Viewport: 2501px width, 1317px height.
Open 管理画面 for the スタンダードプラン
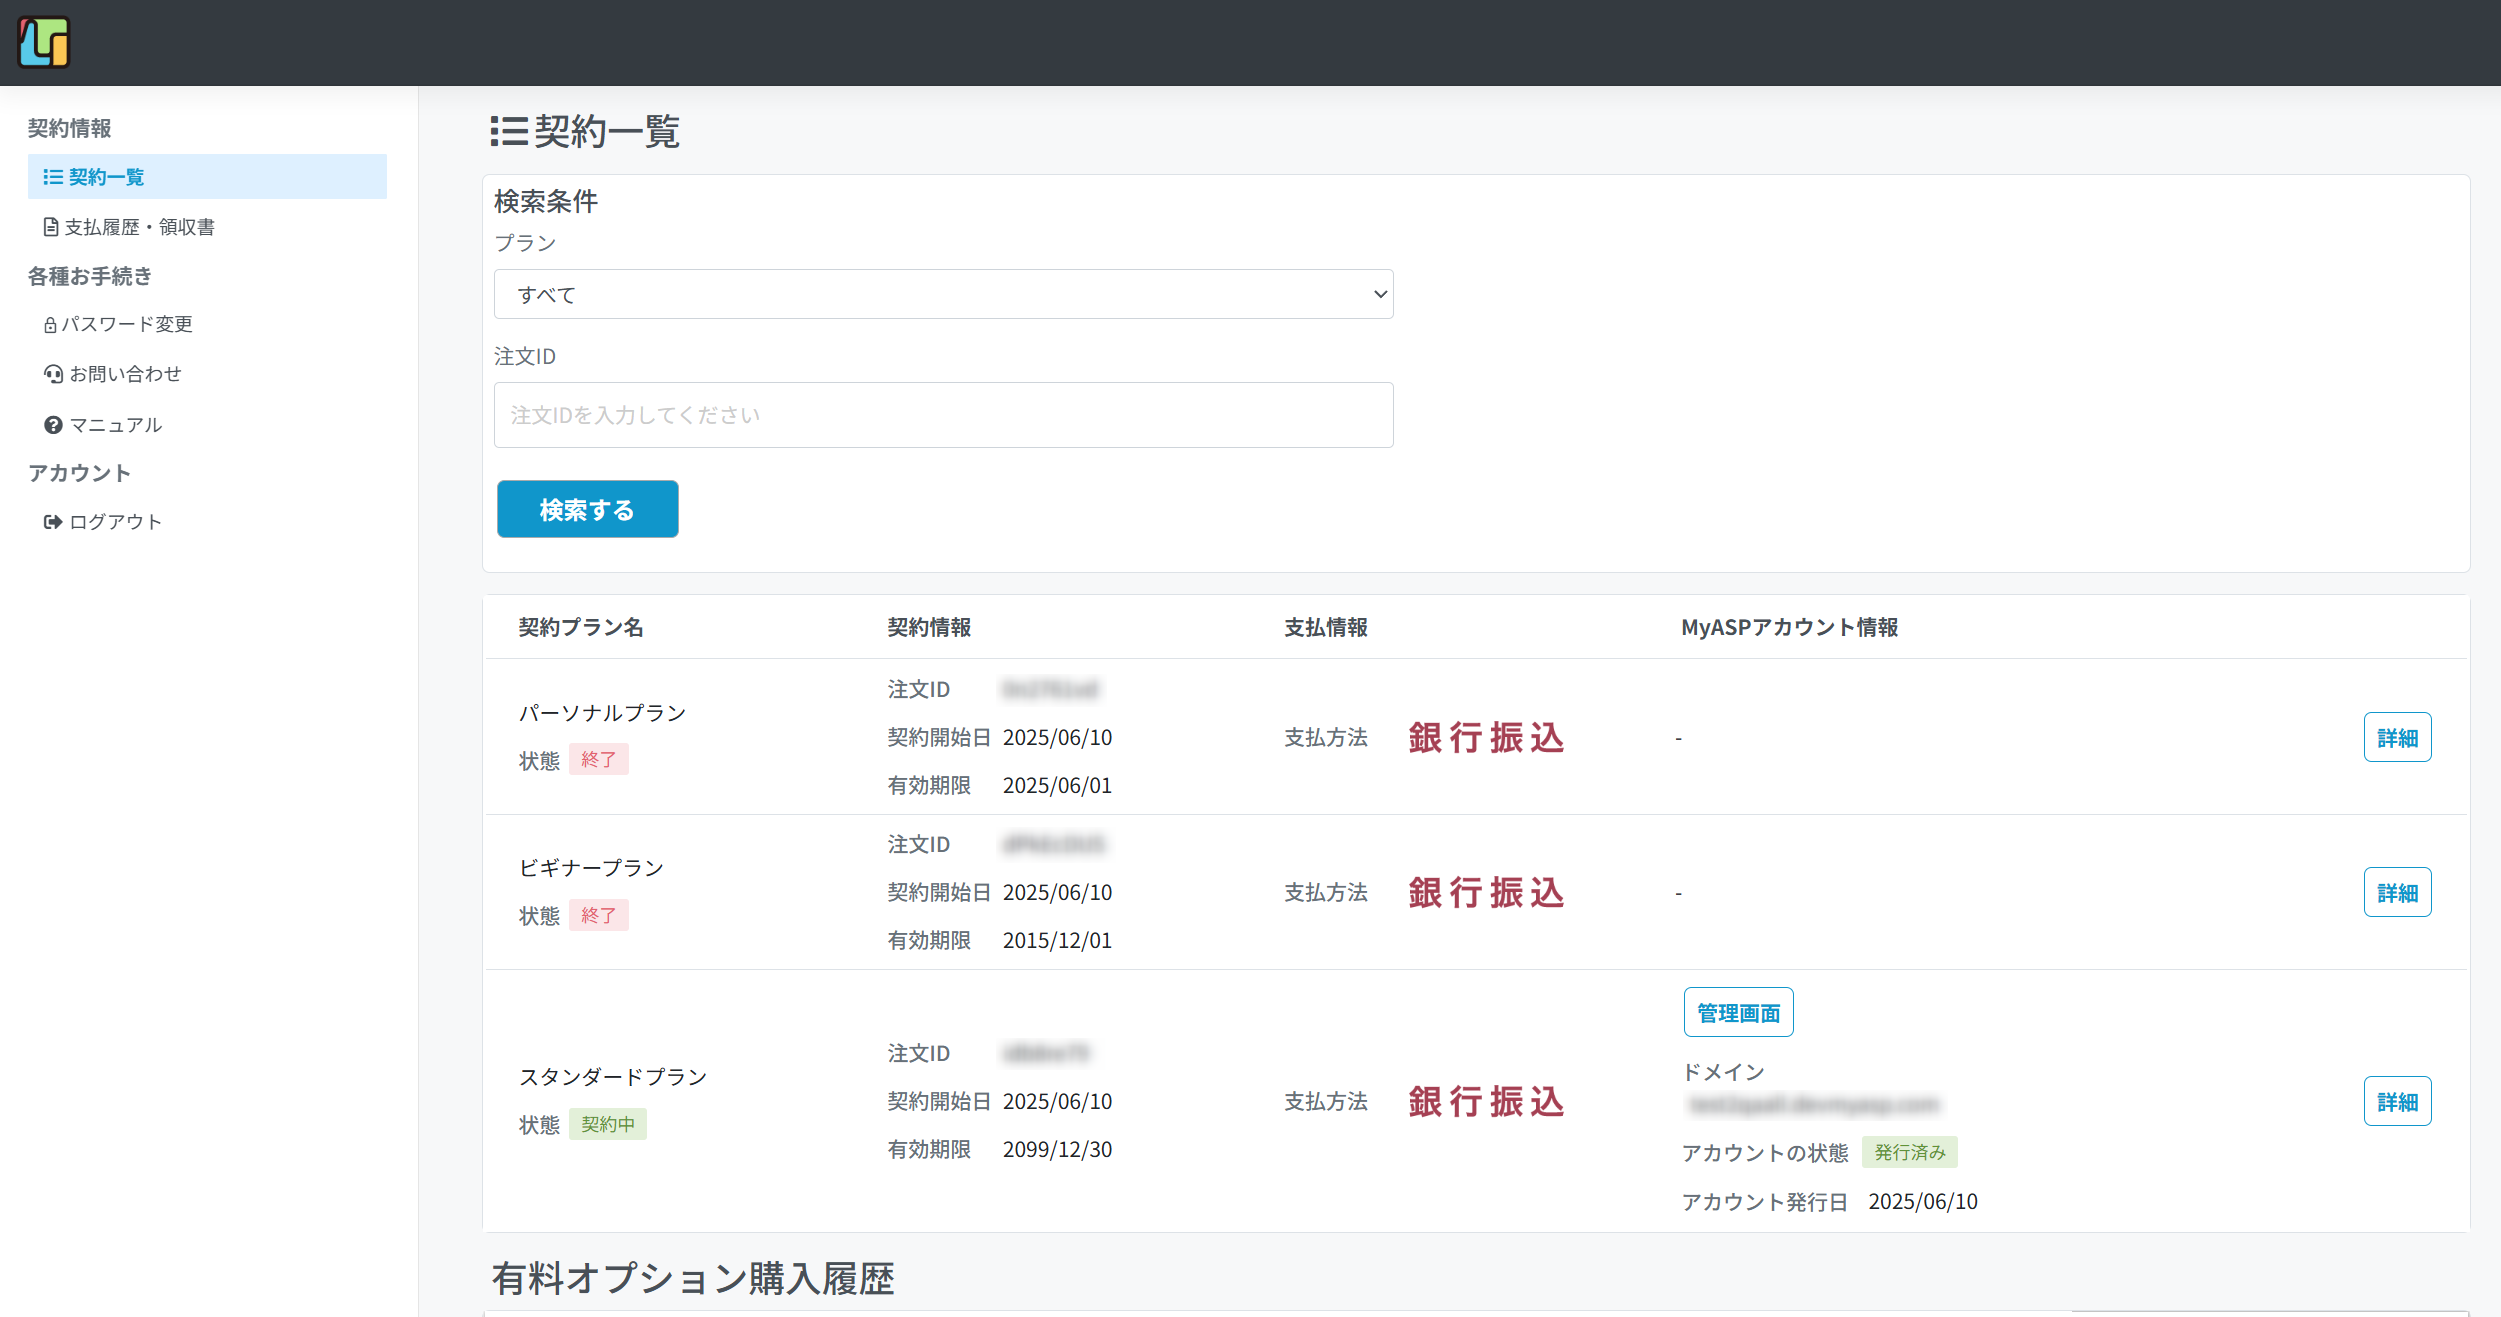tap(1738, 1013)
